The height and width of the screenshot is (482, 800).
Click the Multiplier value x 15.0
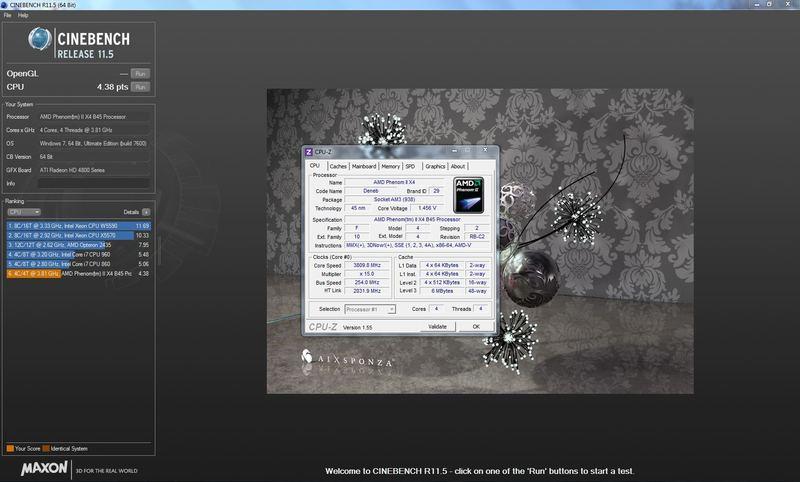coord(367,274)
